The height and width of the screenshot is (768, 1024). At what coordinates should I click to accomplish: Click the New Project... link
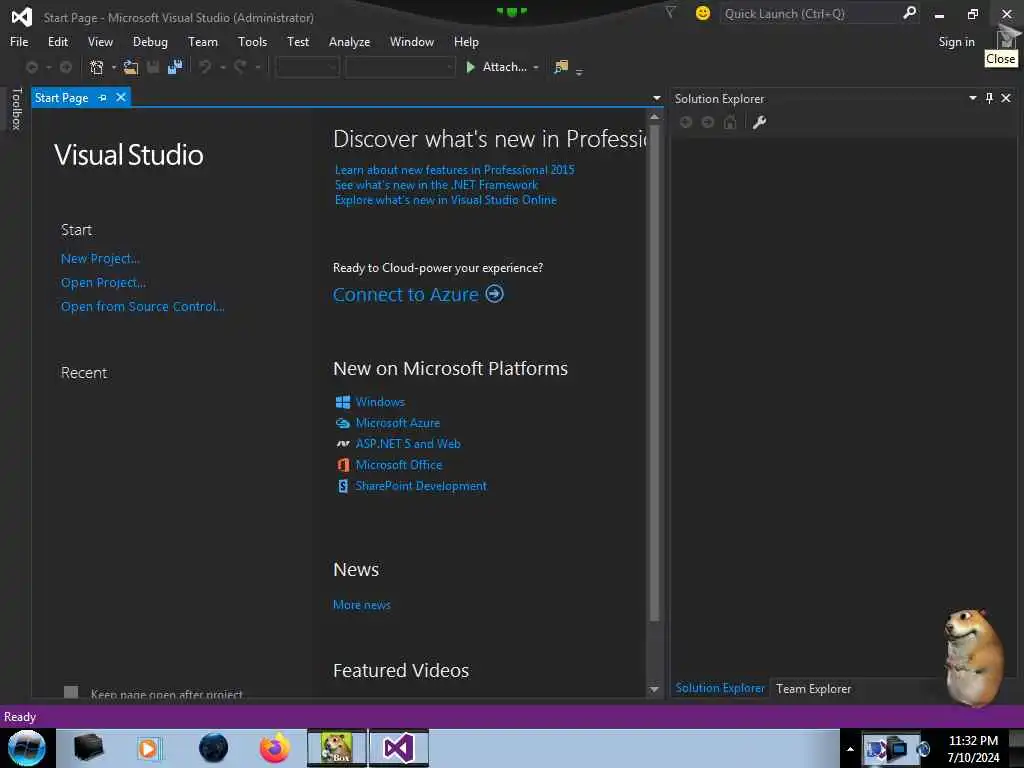[x=100, y=259]
